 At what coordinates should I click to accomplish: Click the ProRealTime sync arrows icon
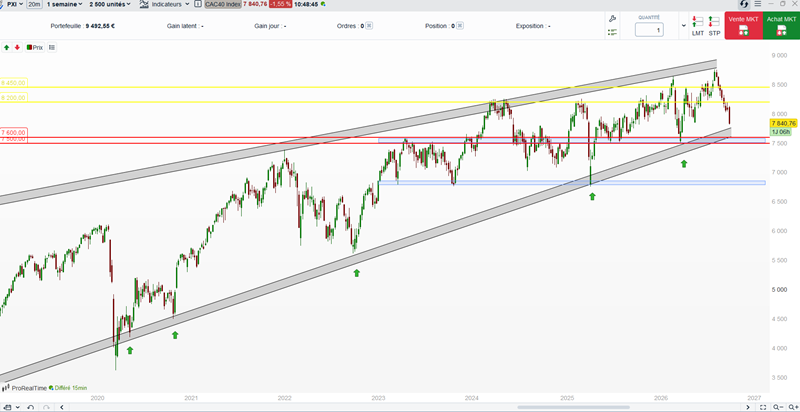pos(744,4)
